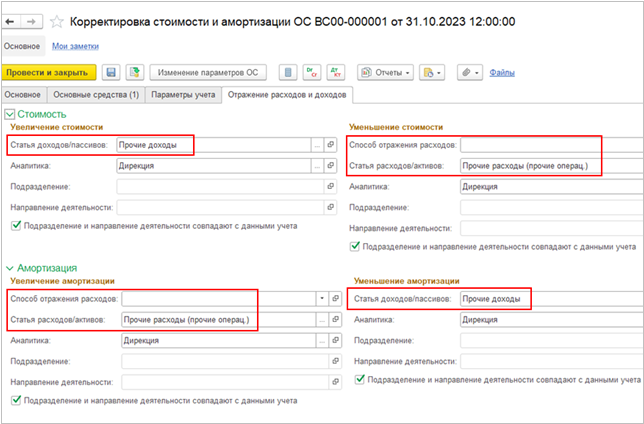Toggle the matching-data checkbox under Увеличение стоимости
The width and height of the screenshot is (644, 424).
pos(16,226)
